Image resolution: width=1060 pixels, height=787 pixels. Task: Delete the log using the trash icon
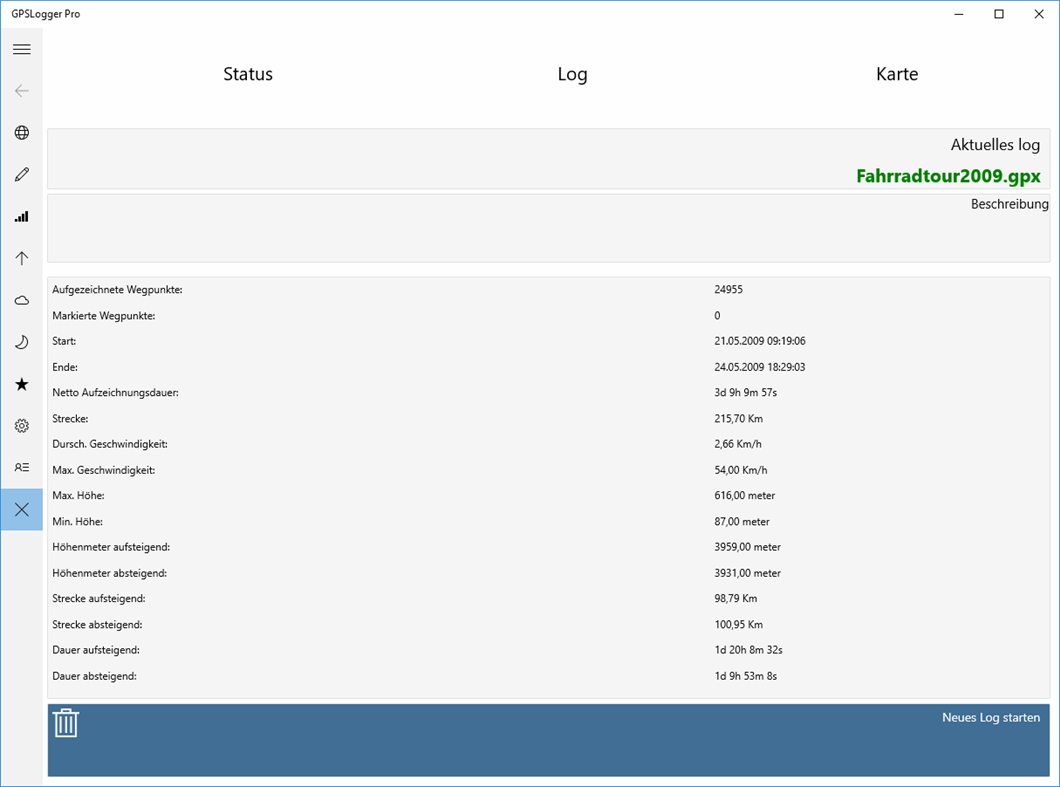click(x=66, y=722)
